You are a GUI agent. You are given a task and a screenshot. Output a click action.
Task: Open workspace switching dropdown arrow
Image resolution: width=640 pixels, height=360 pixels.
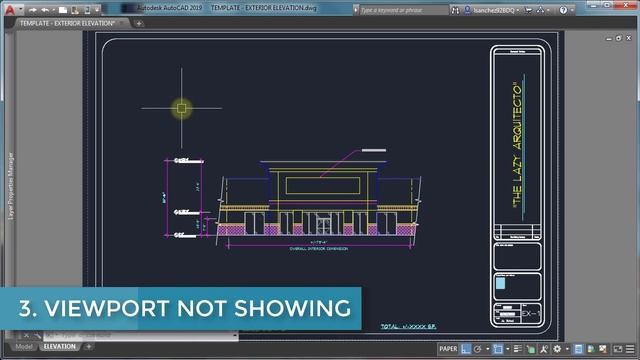click(567, 349)
